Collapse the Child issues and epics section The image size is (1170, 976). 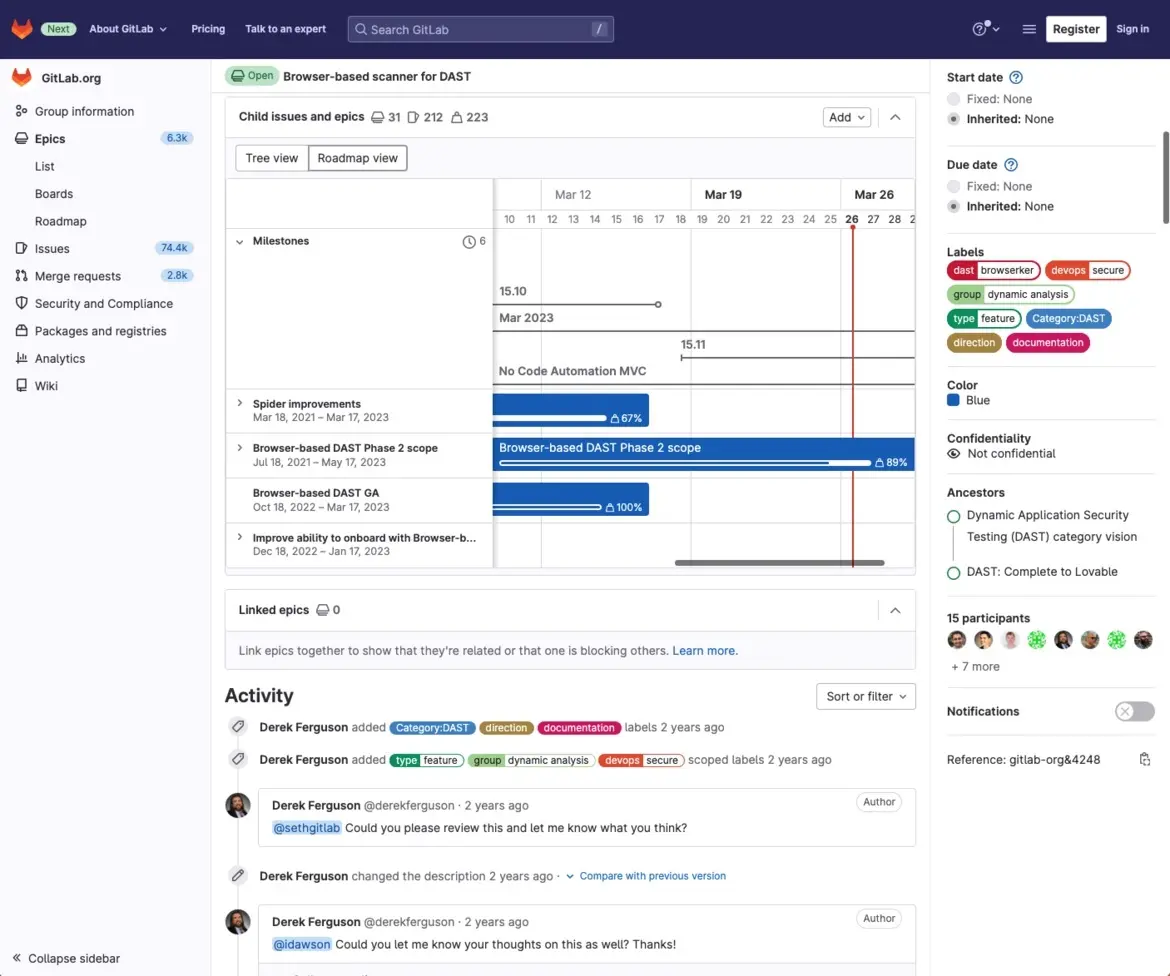pyautogui.click(x=895, y=117)
